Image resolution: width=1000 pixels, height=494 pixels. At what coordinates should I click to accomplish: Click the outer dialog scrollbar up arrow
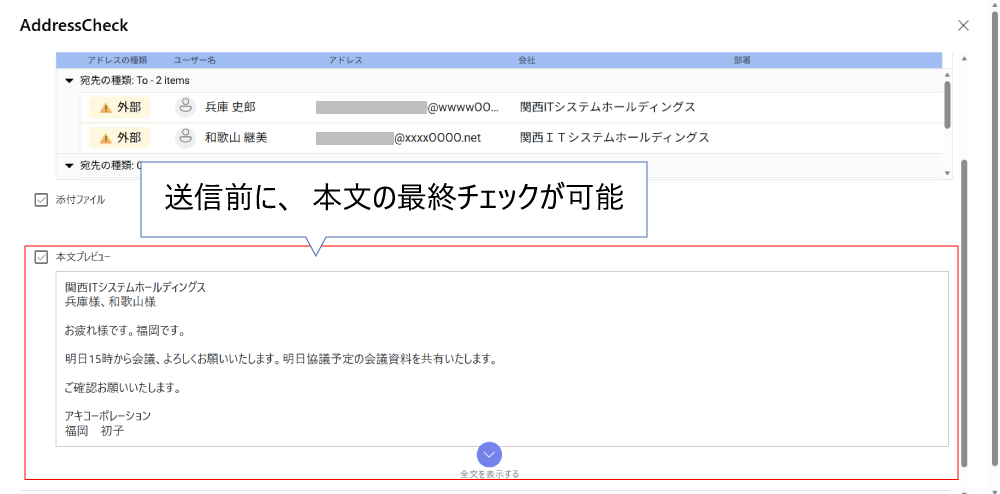point(964,59)
